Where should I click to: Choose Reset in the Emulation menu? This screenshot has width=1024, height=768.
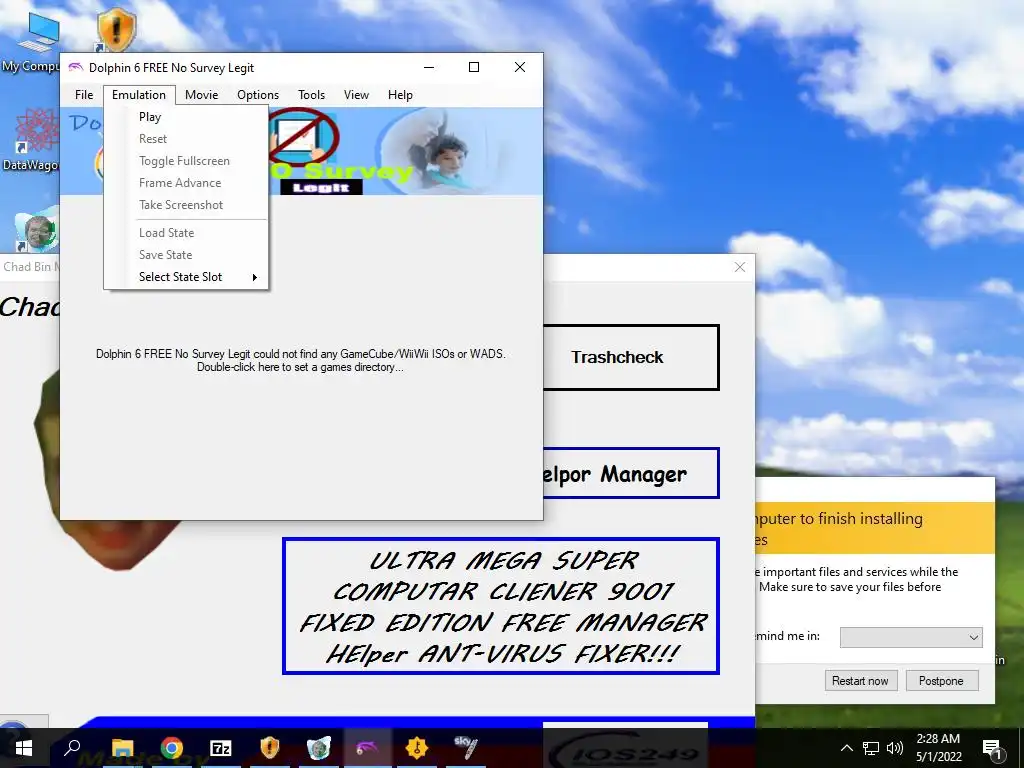[x=186, y=139]
